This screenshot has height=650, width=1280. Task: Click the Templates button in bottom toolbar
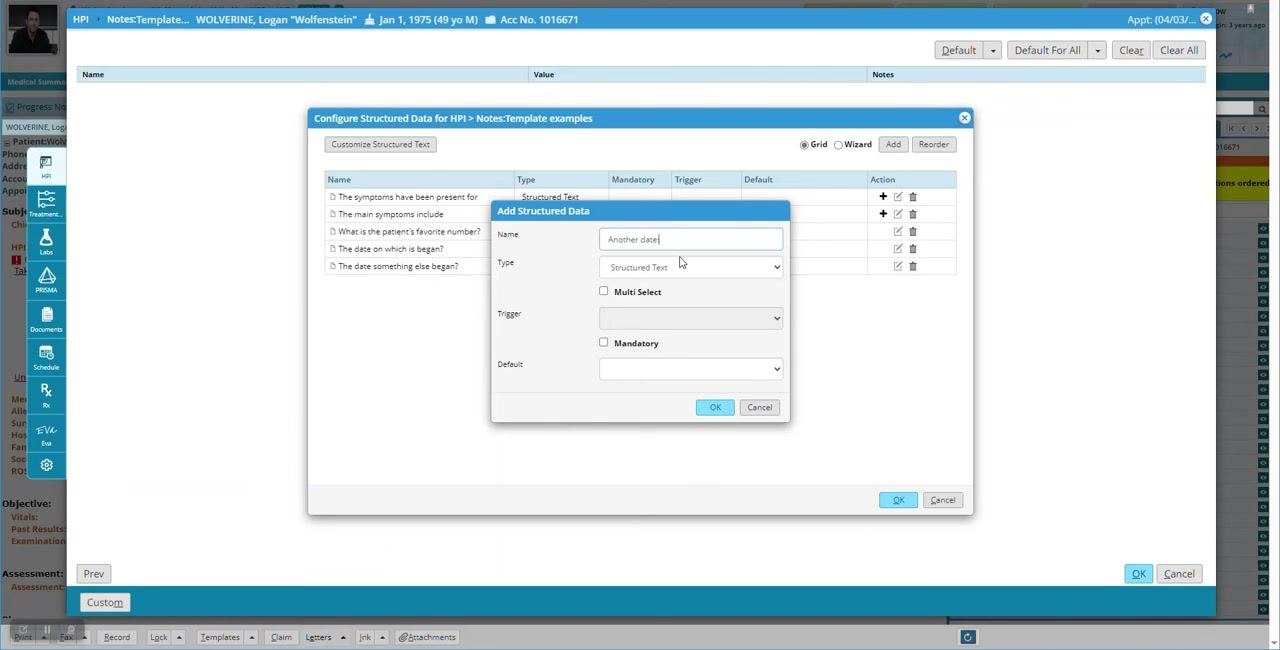220,637
